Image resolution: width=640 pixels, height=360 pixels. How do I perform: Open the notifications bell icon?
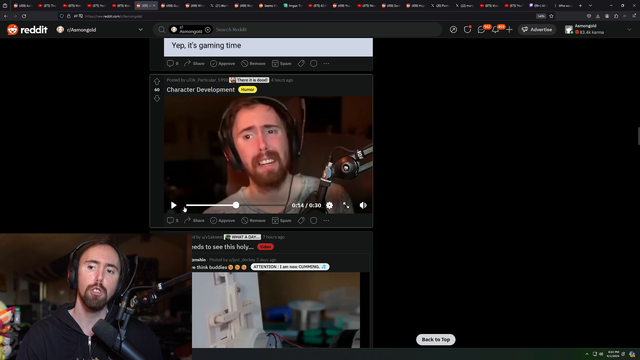495,30
